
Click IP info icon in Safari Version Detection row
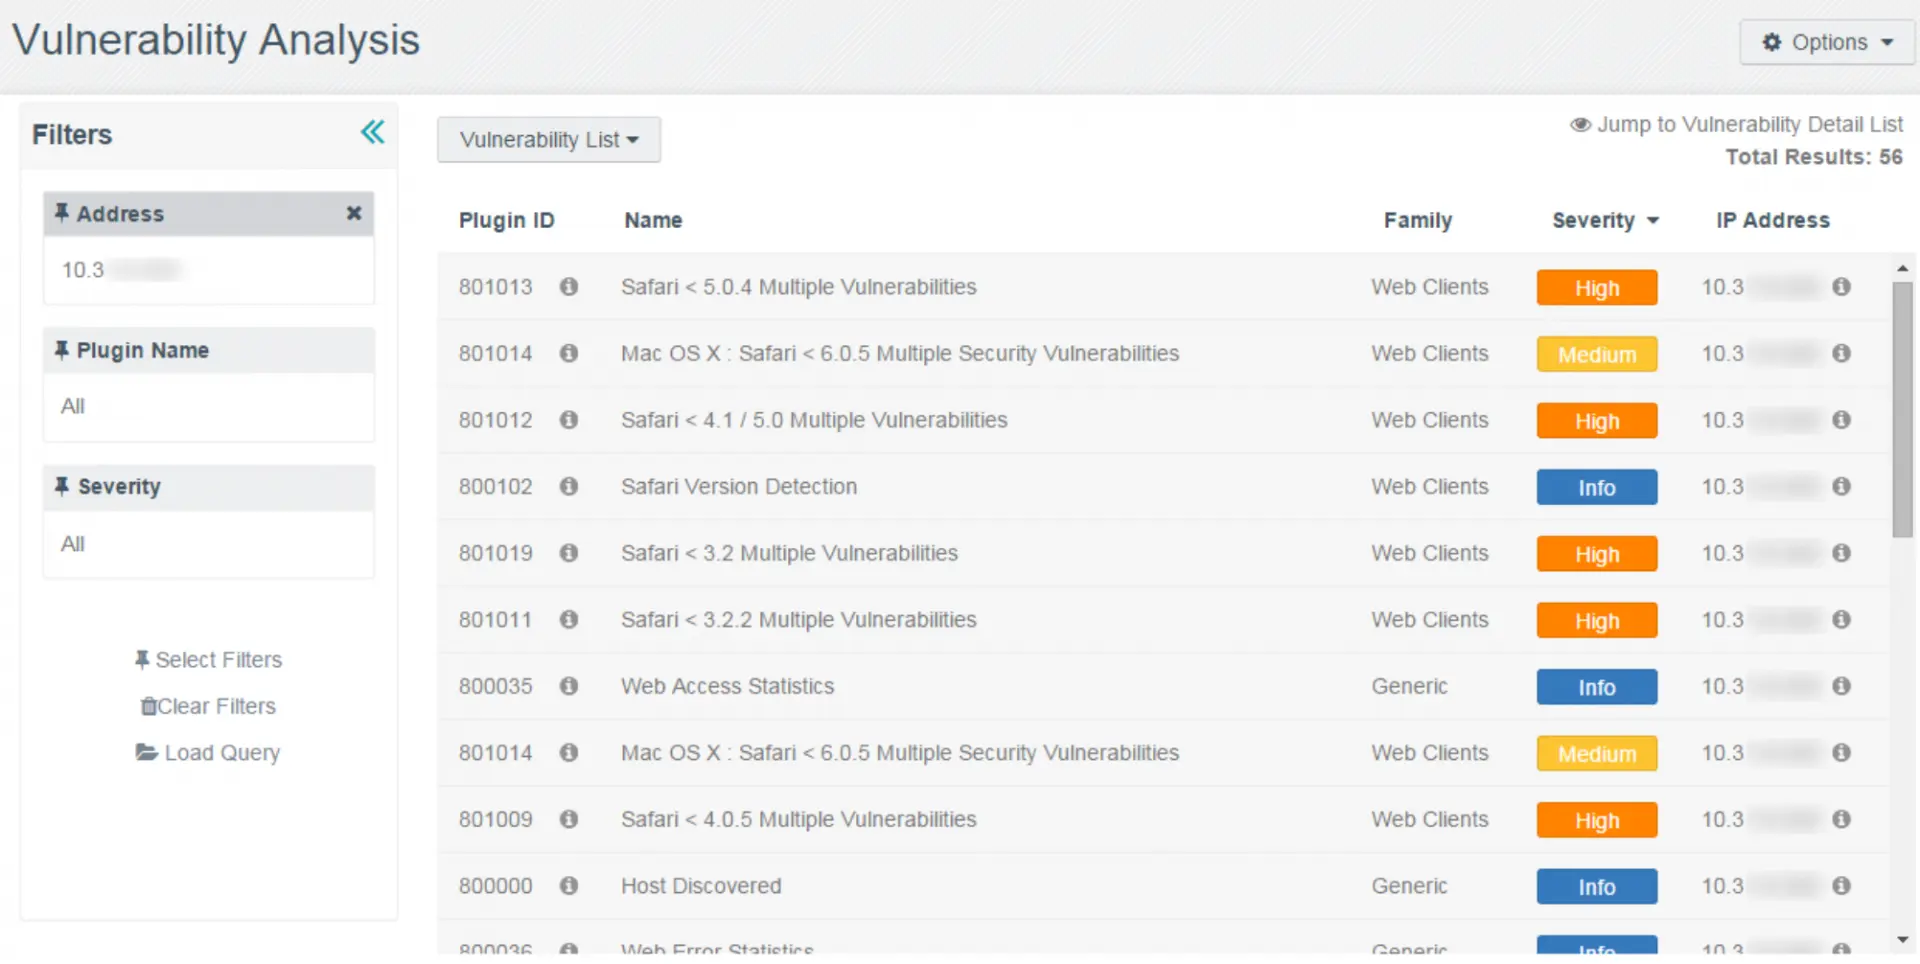click(x=1841, y=486)
